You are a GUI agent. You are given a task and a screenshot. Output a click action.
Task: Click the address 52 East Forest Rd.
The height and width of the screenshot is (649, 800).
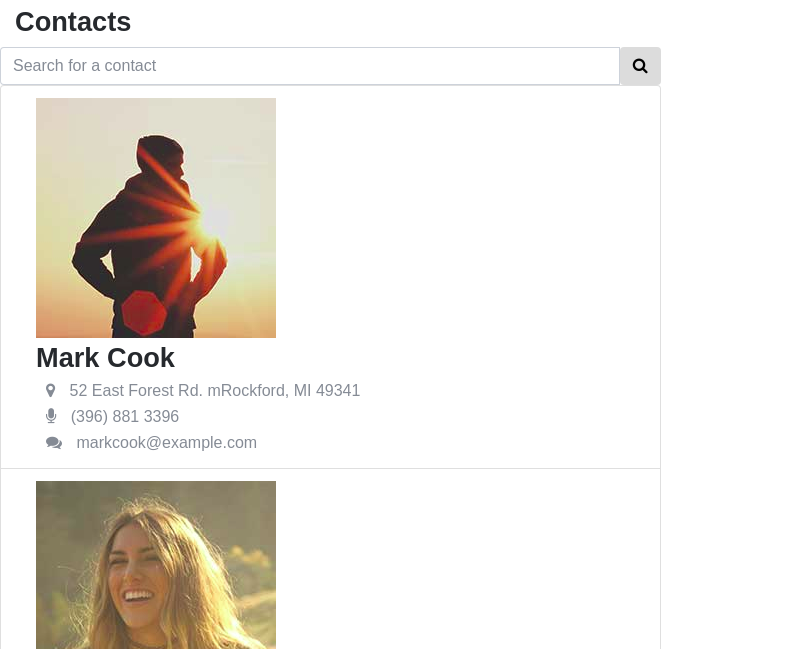pyautogui.click(x=215, y=390)
